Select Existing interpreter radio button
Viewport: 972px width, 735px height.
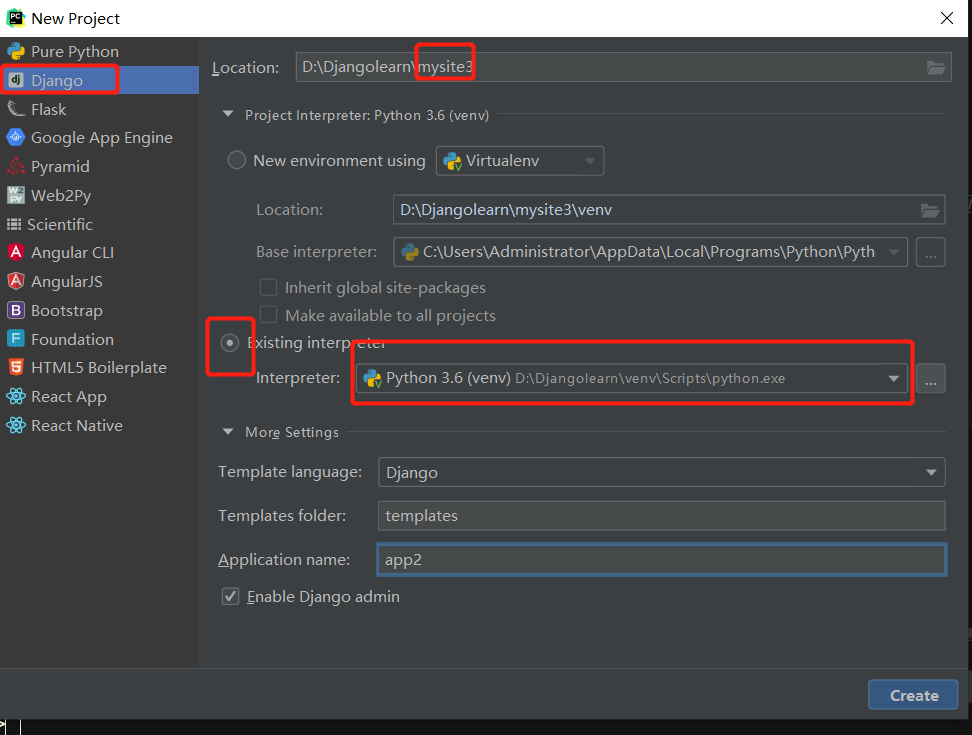(x=229, y=343)
